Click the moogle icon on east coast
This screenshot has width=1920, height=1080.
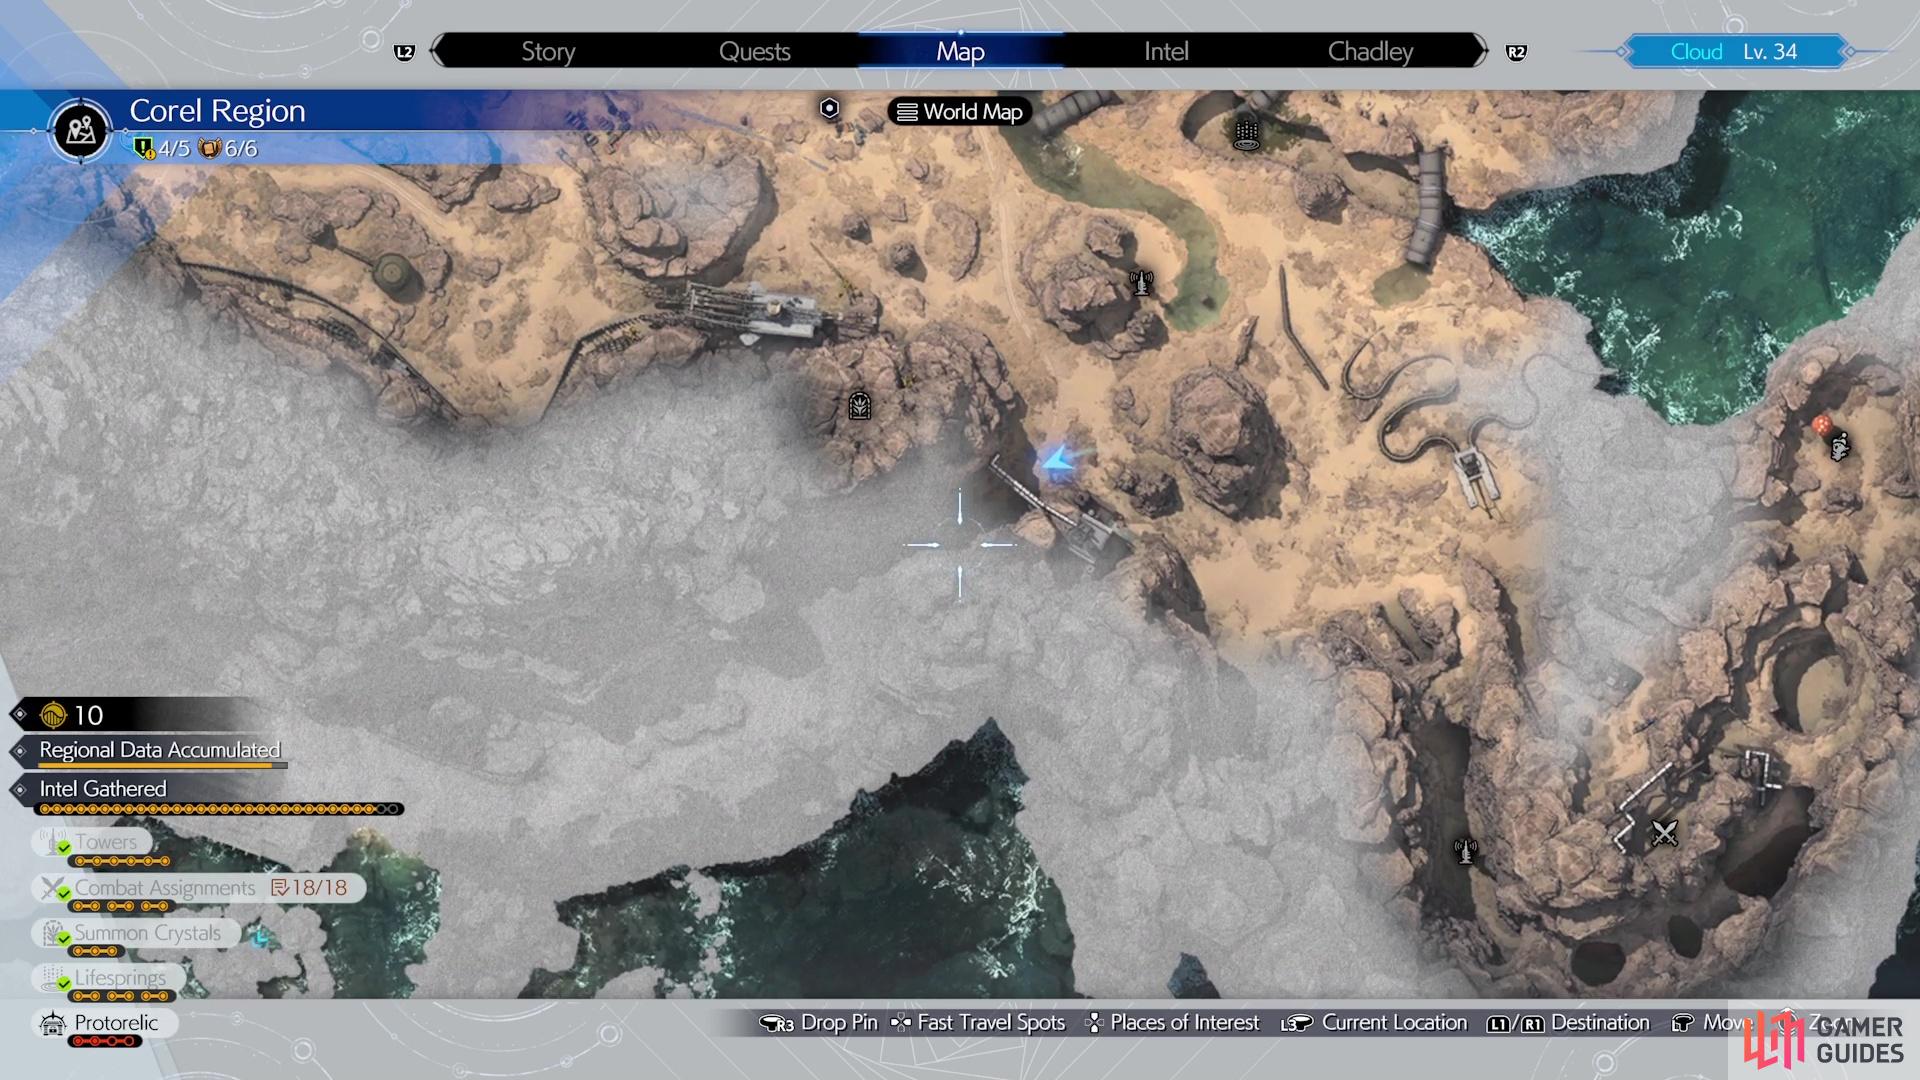[x=1840, y=446]
